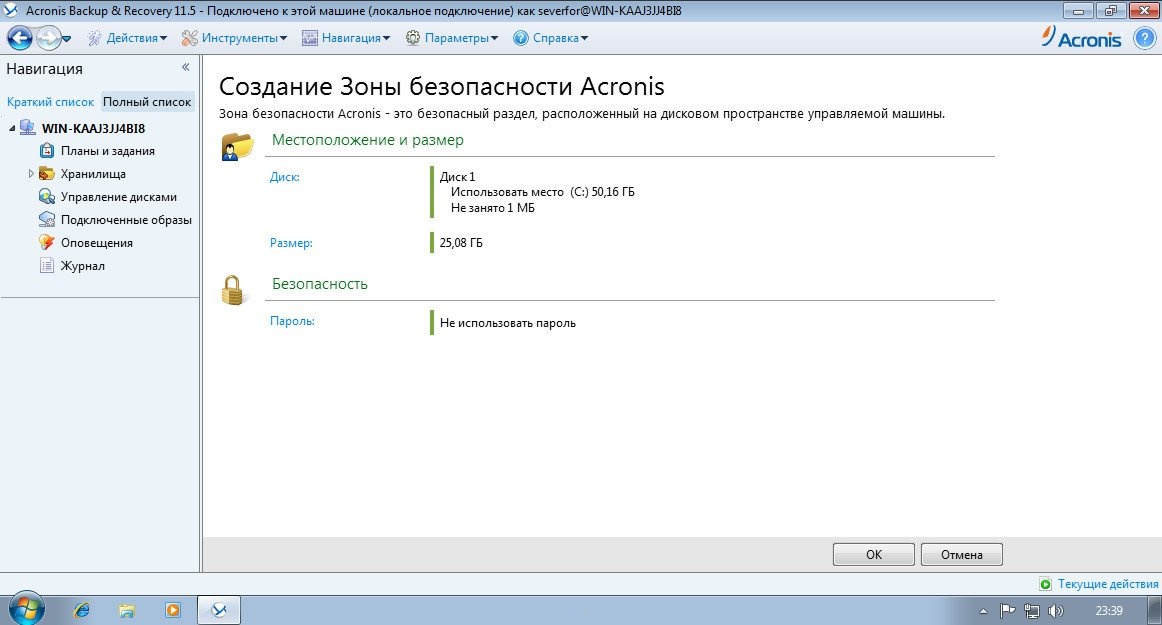
Task: Click the Использовать место (C:) 50,16 ГБ line
Action: [542, 192]
